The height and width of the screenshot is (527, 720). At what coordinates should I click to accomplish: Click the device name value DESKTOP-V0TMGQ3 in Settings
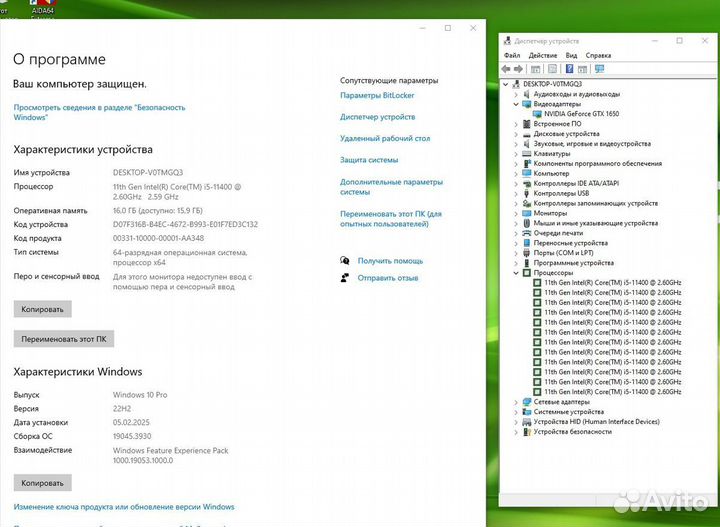coord(148,173)
